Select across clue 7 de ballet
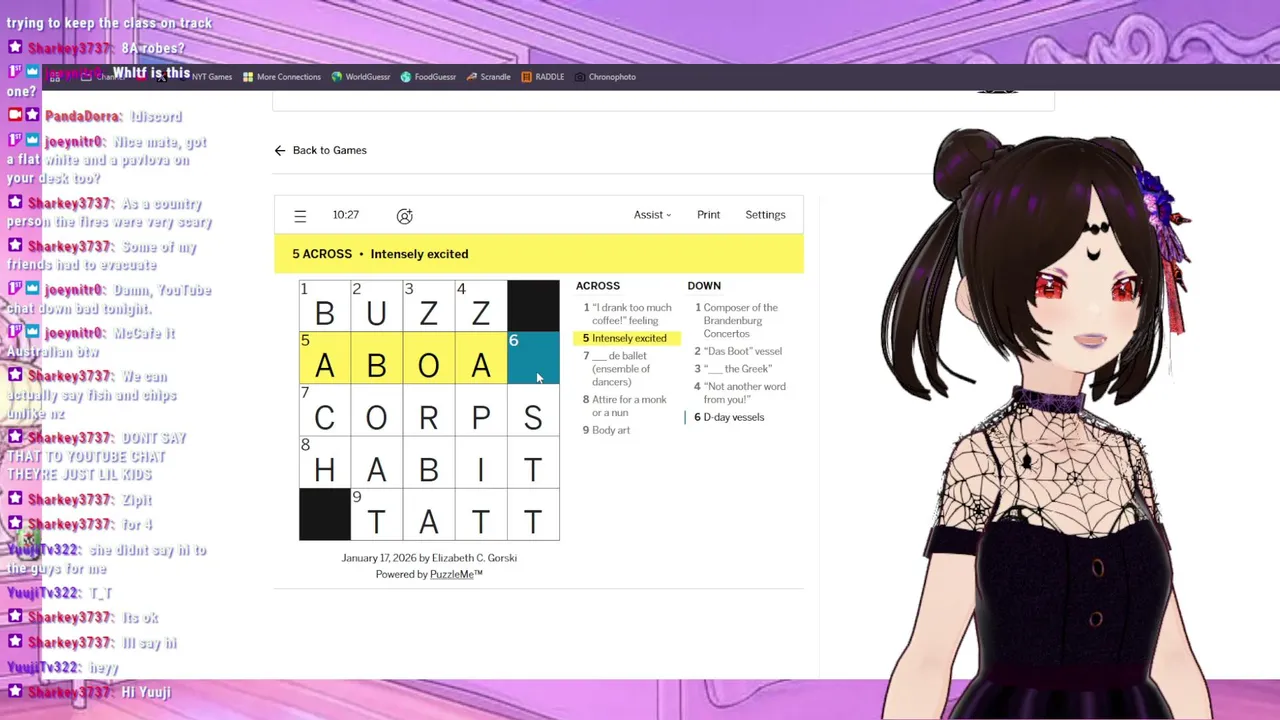The image size is (1280, 720). tap(628, 369)
